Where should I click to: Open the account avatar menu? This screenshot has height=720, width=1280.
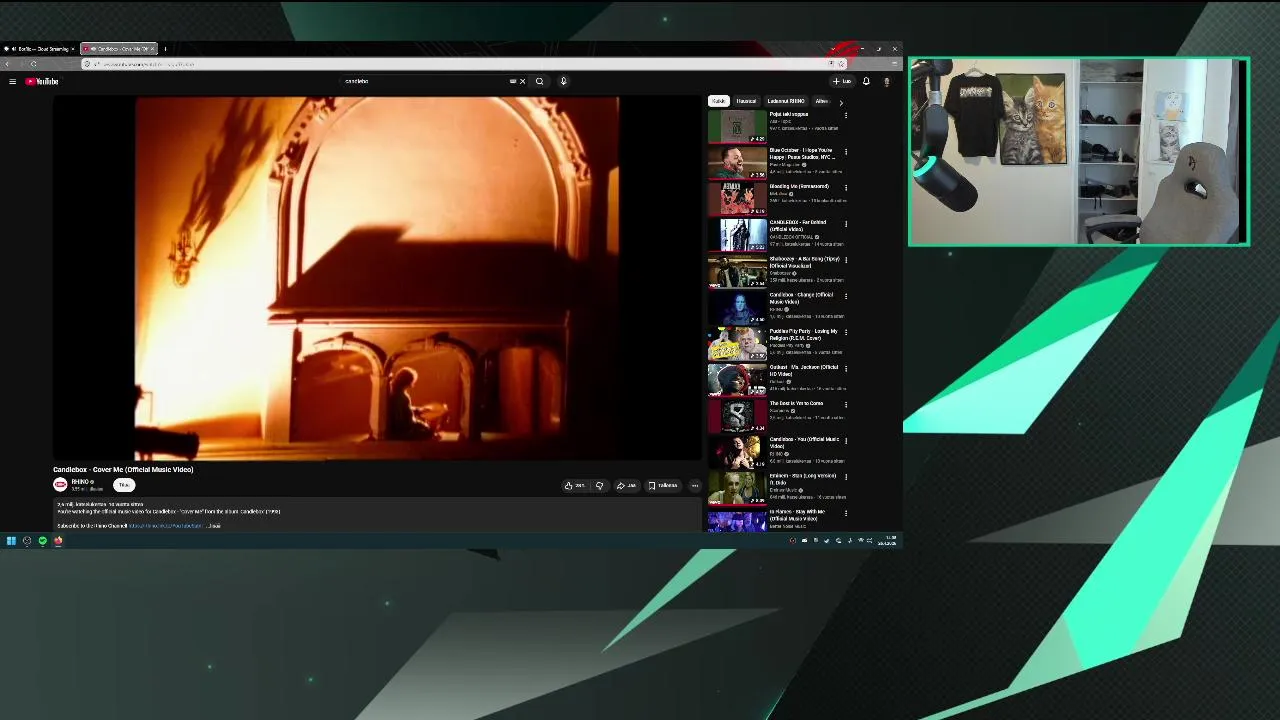point(886,81)
